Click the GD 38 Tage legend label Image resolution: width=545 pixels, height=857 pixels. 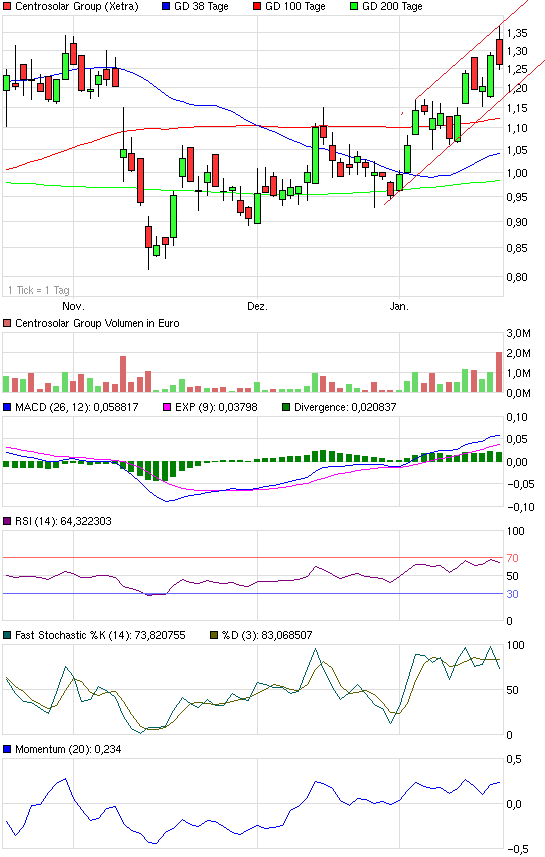[201, 7]
